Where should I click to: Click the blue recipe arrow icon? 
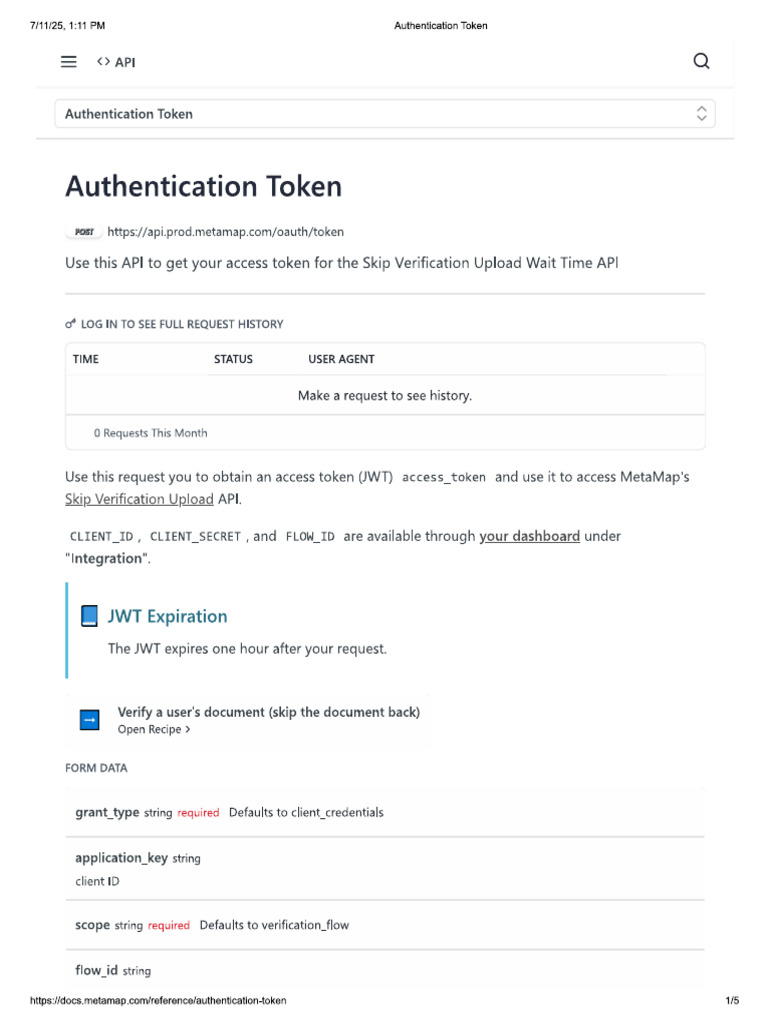[x=90, y=720]
